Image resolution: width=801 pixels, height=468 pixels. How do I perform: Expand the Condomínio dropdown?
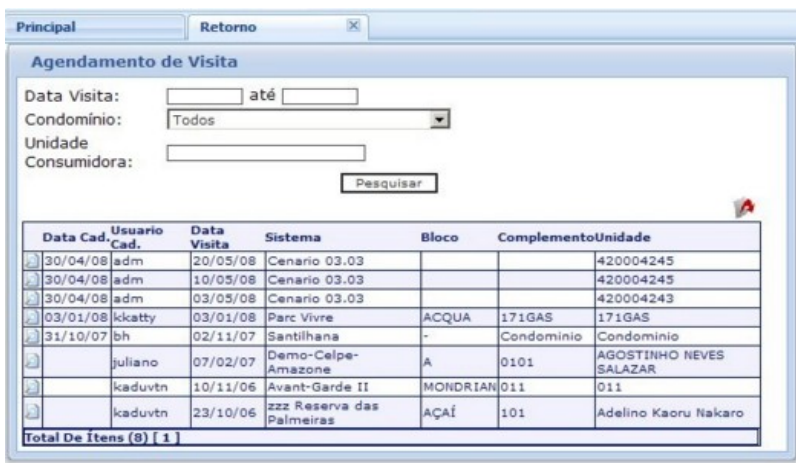tap(436, 119)
